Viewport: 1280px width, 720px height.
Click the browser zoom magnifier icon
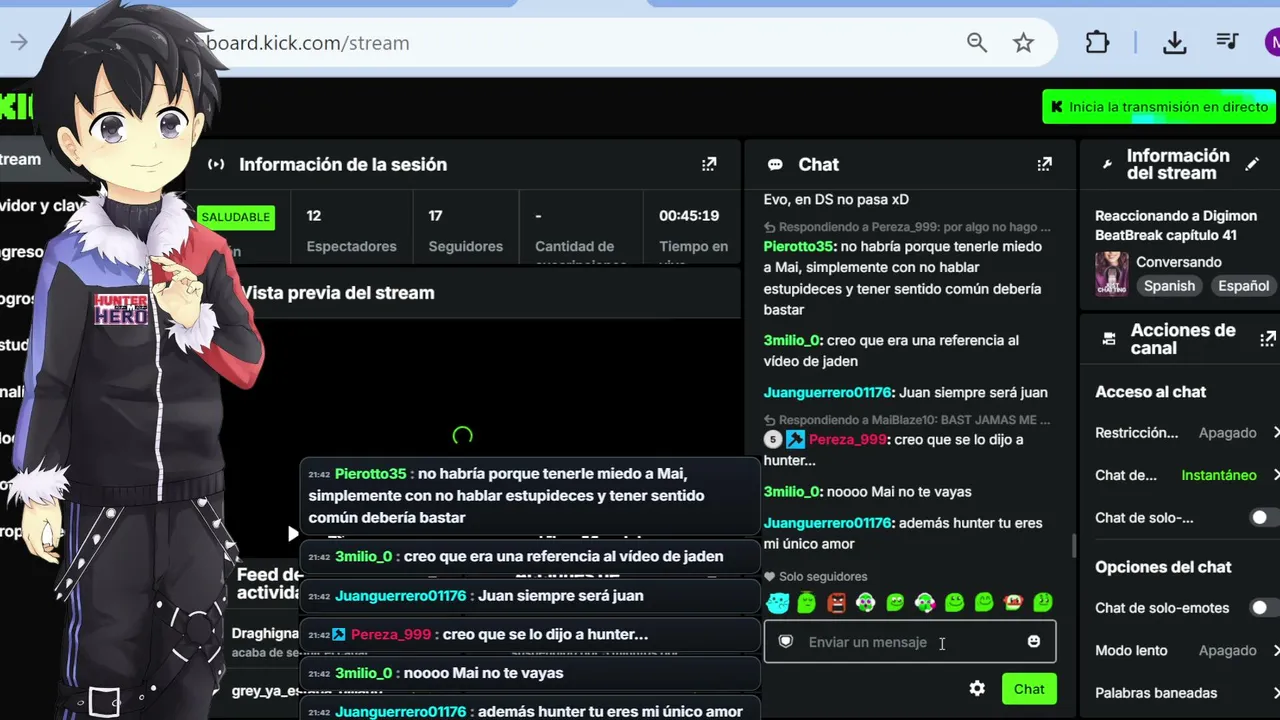tap(977, 43)
